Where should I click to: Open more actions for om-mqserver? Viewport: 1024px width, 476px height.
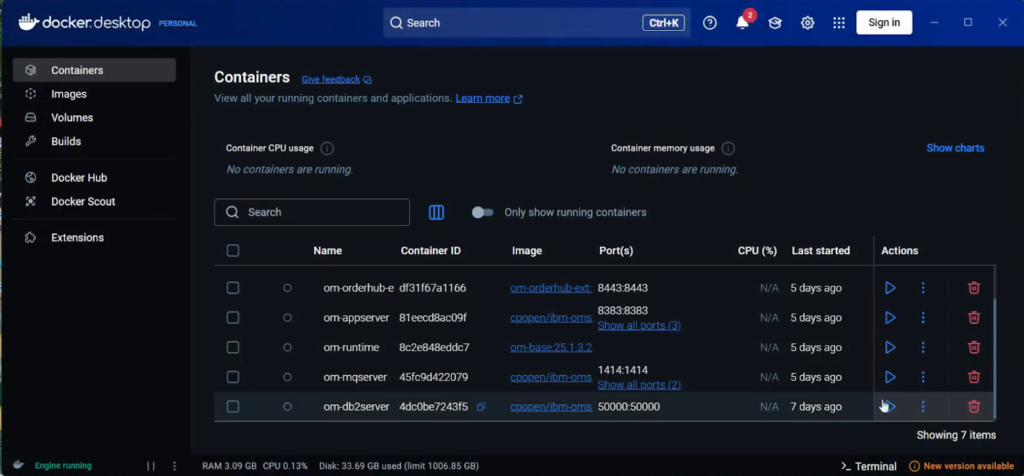(x=923, y=377)
